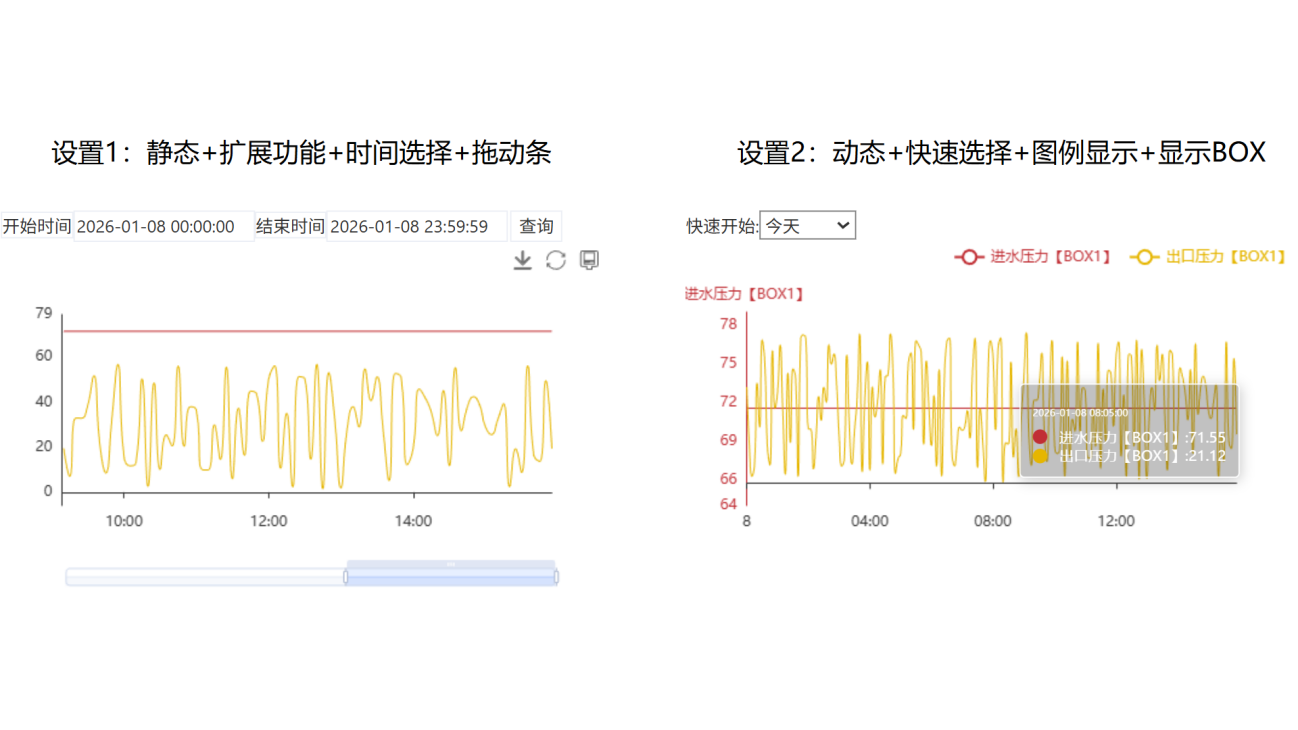Click the circular refresh arrows icon

(x=556, y=260)
